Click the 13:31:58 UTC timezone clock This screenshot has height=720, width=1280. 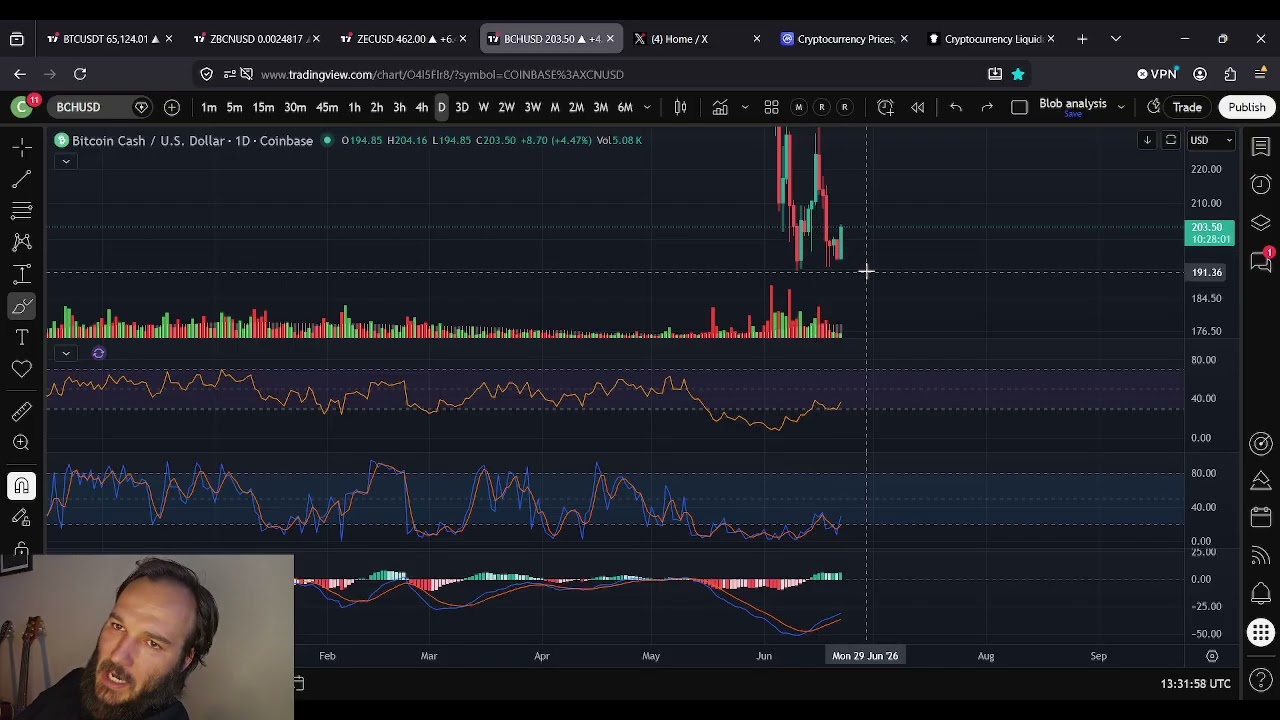point(1195,684)
